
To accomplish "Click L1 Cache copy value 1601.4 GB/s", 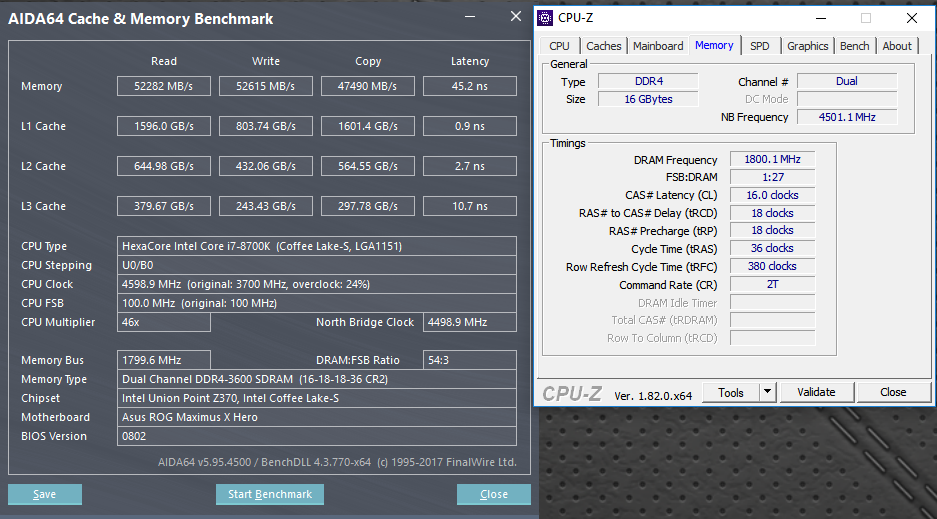I will pos(368,126).
